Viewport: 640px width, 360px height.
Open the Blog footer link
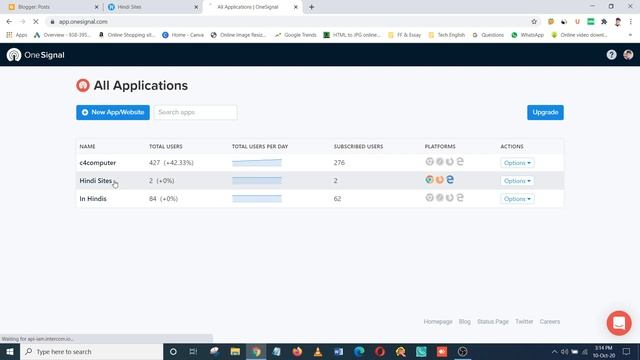[x=464, y=322]
